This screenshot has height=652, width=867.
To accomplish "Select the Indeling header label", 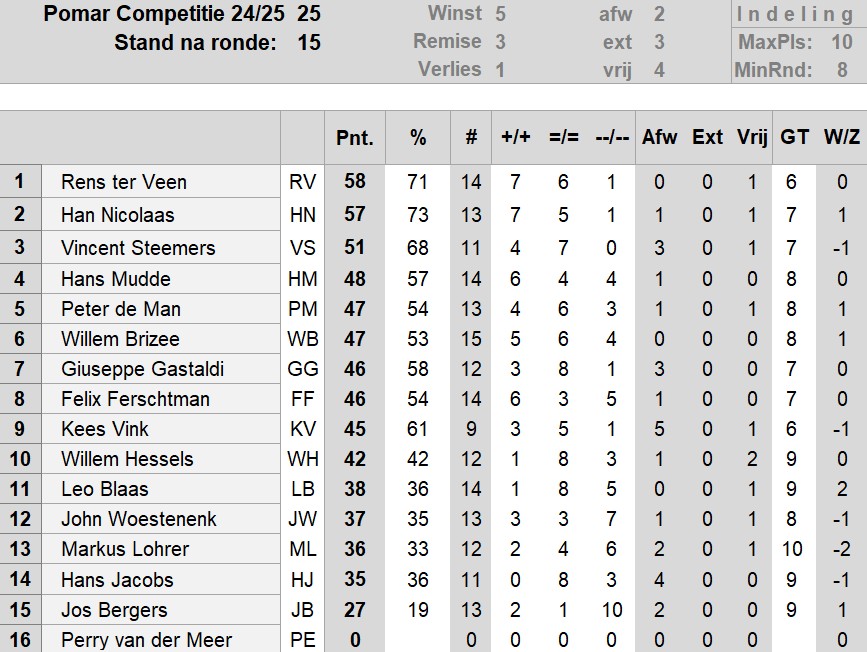I will (x=795, y=15).
